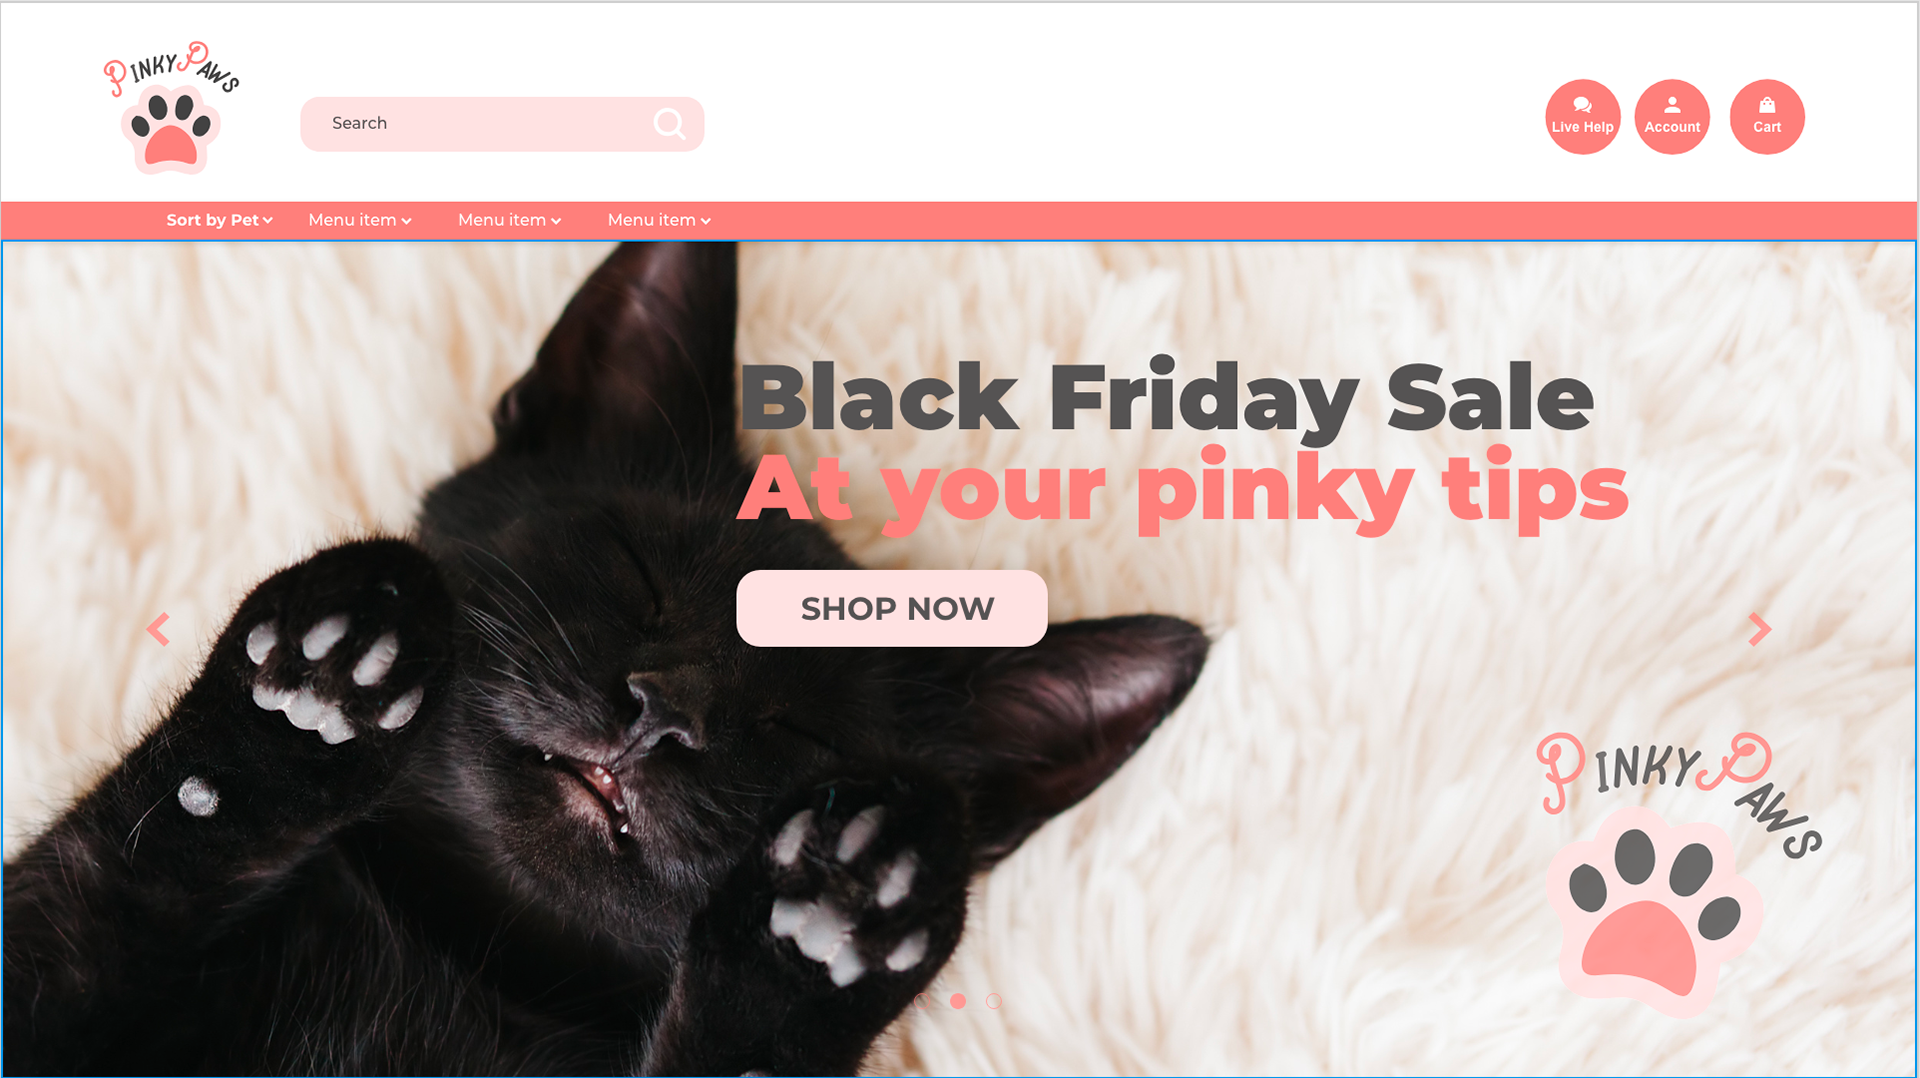This screenshot has height=1078, width=1920.
Task: Expand the first Menu item chevron
Action: click(406, 221)
